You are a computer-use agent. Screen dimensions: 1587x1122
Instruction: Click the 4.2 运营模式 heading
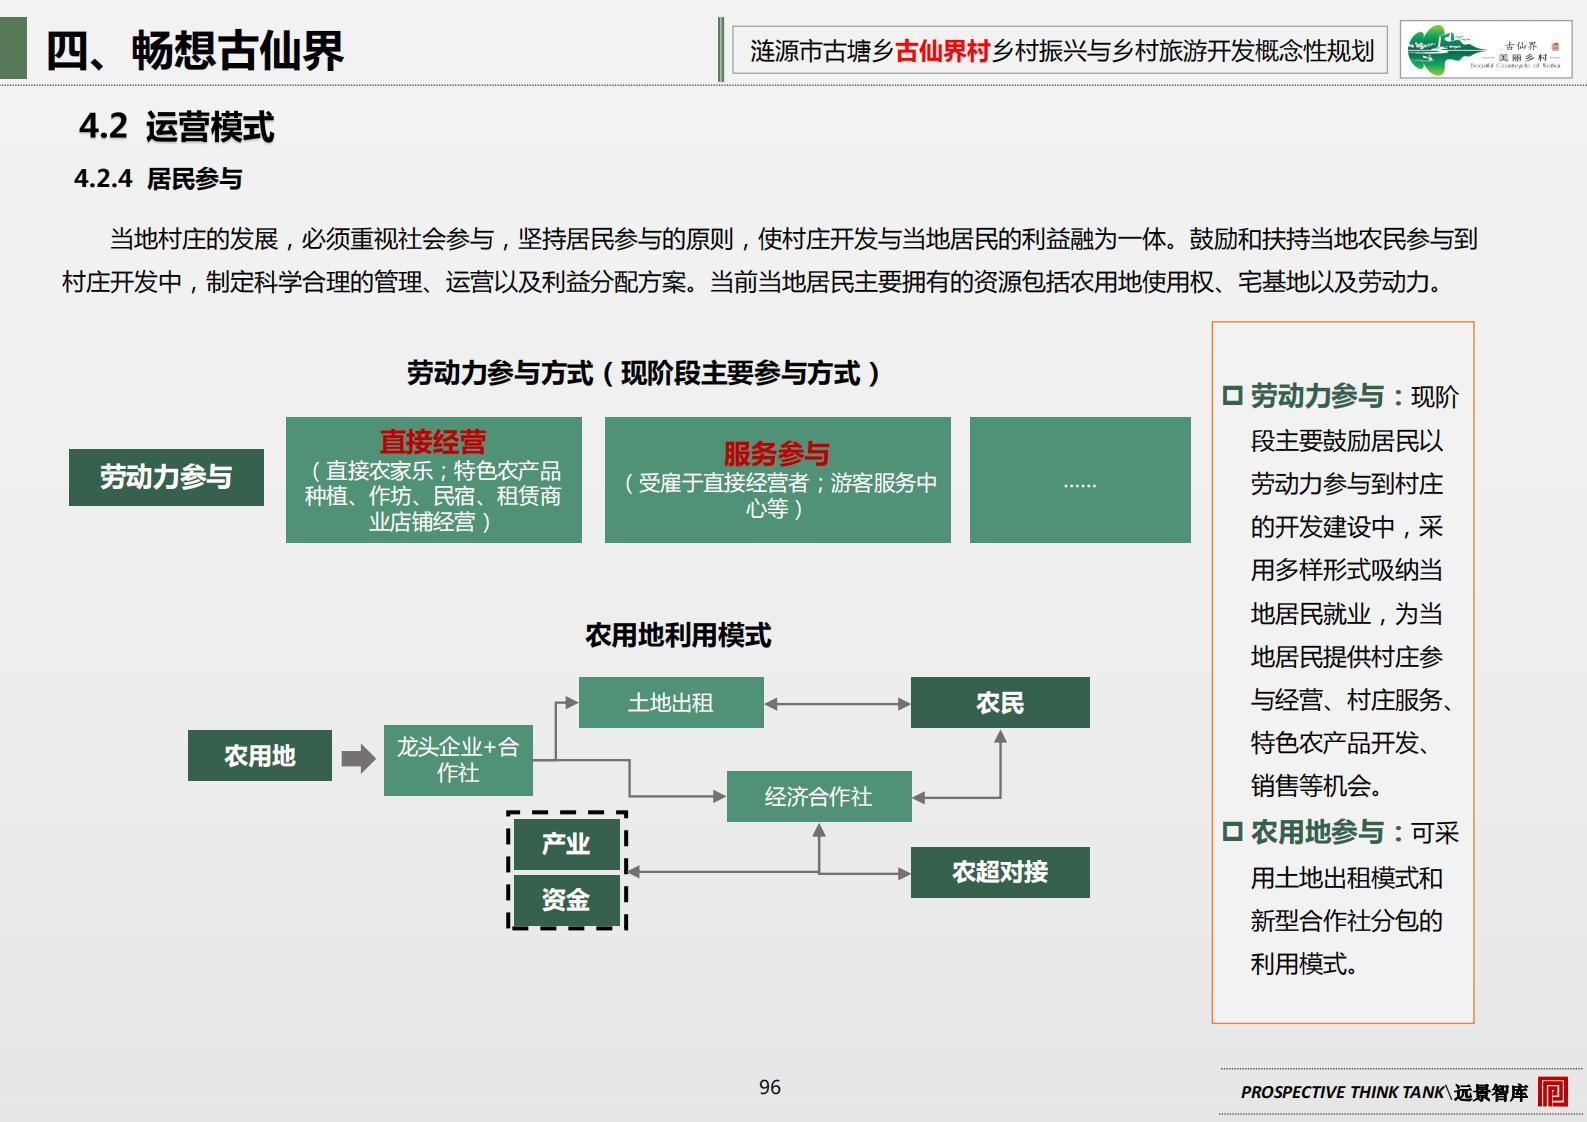coord(176,127)
